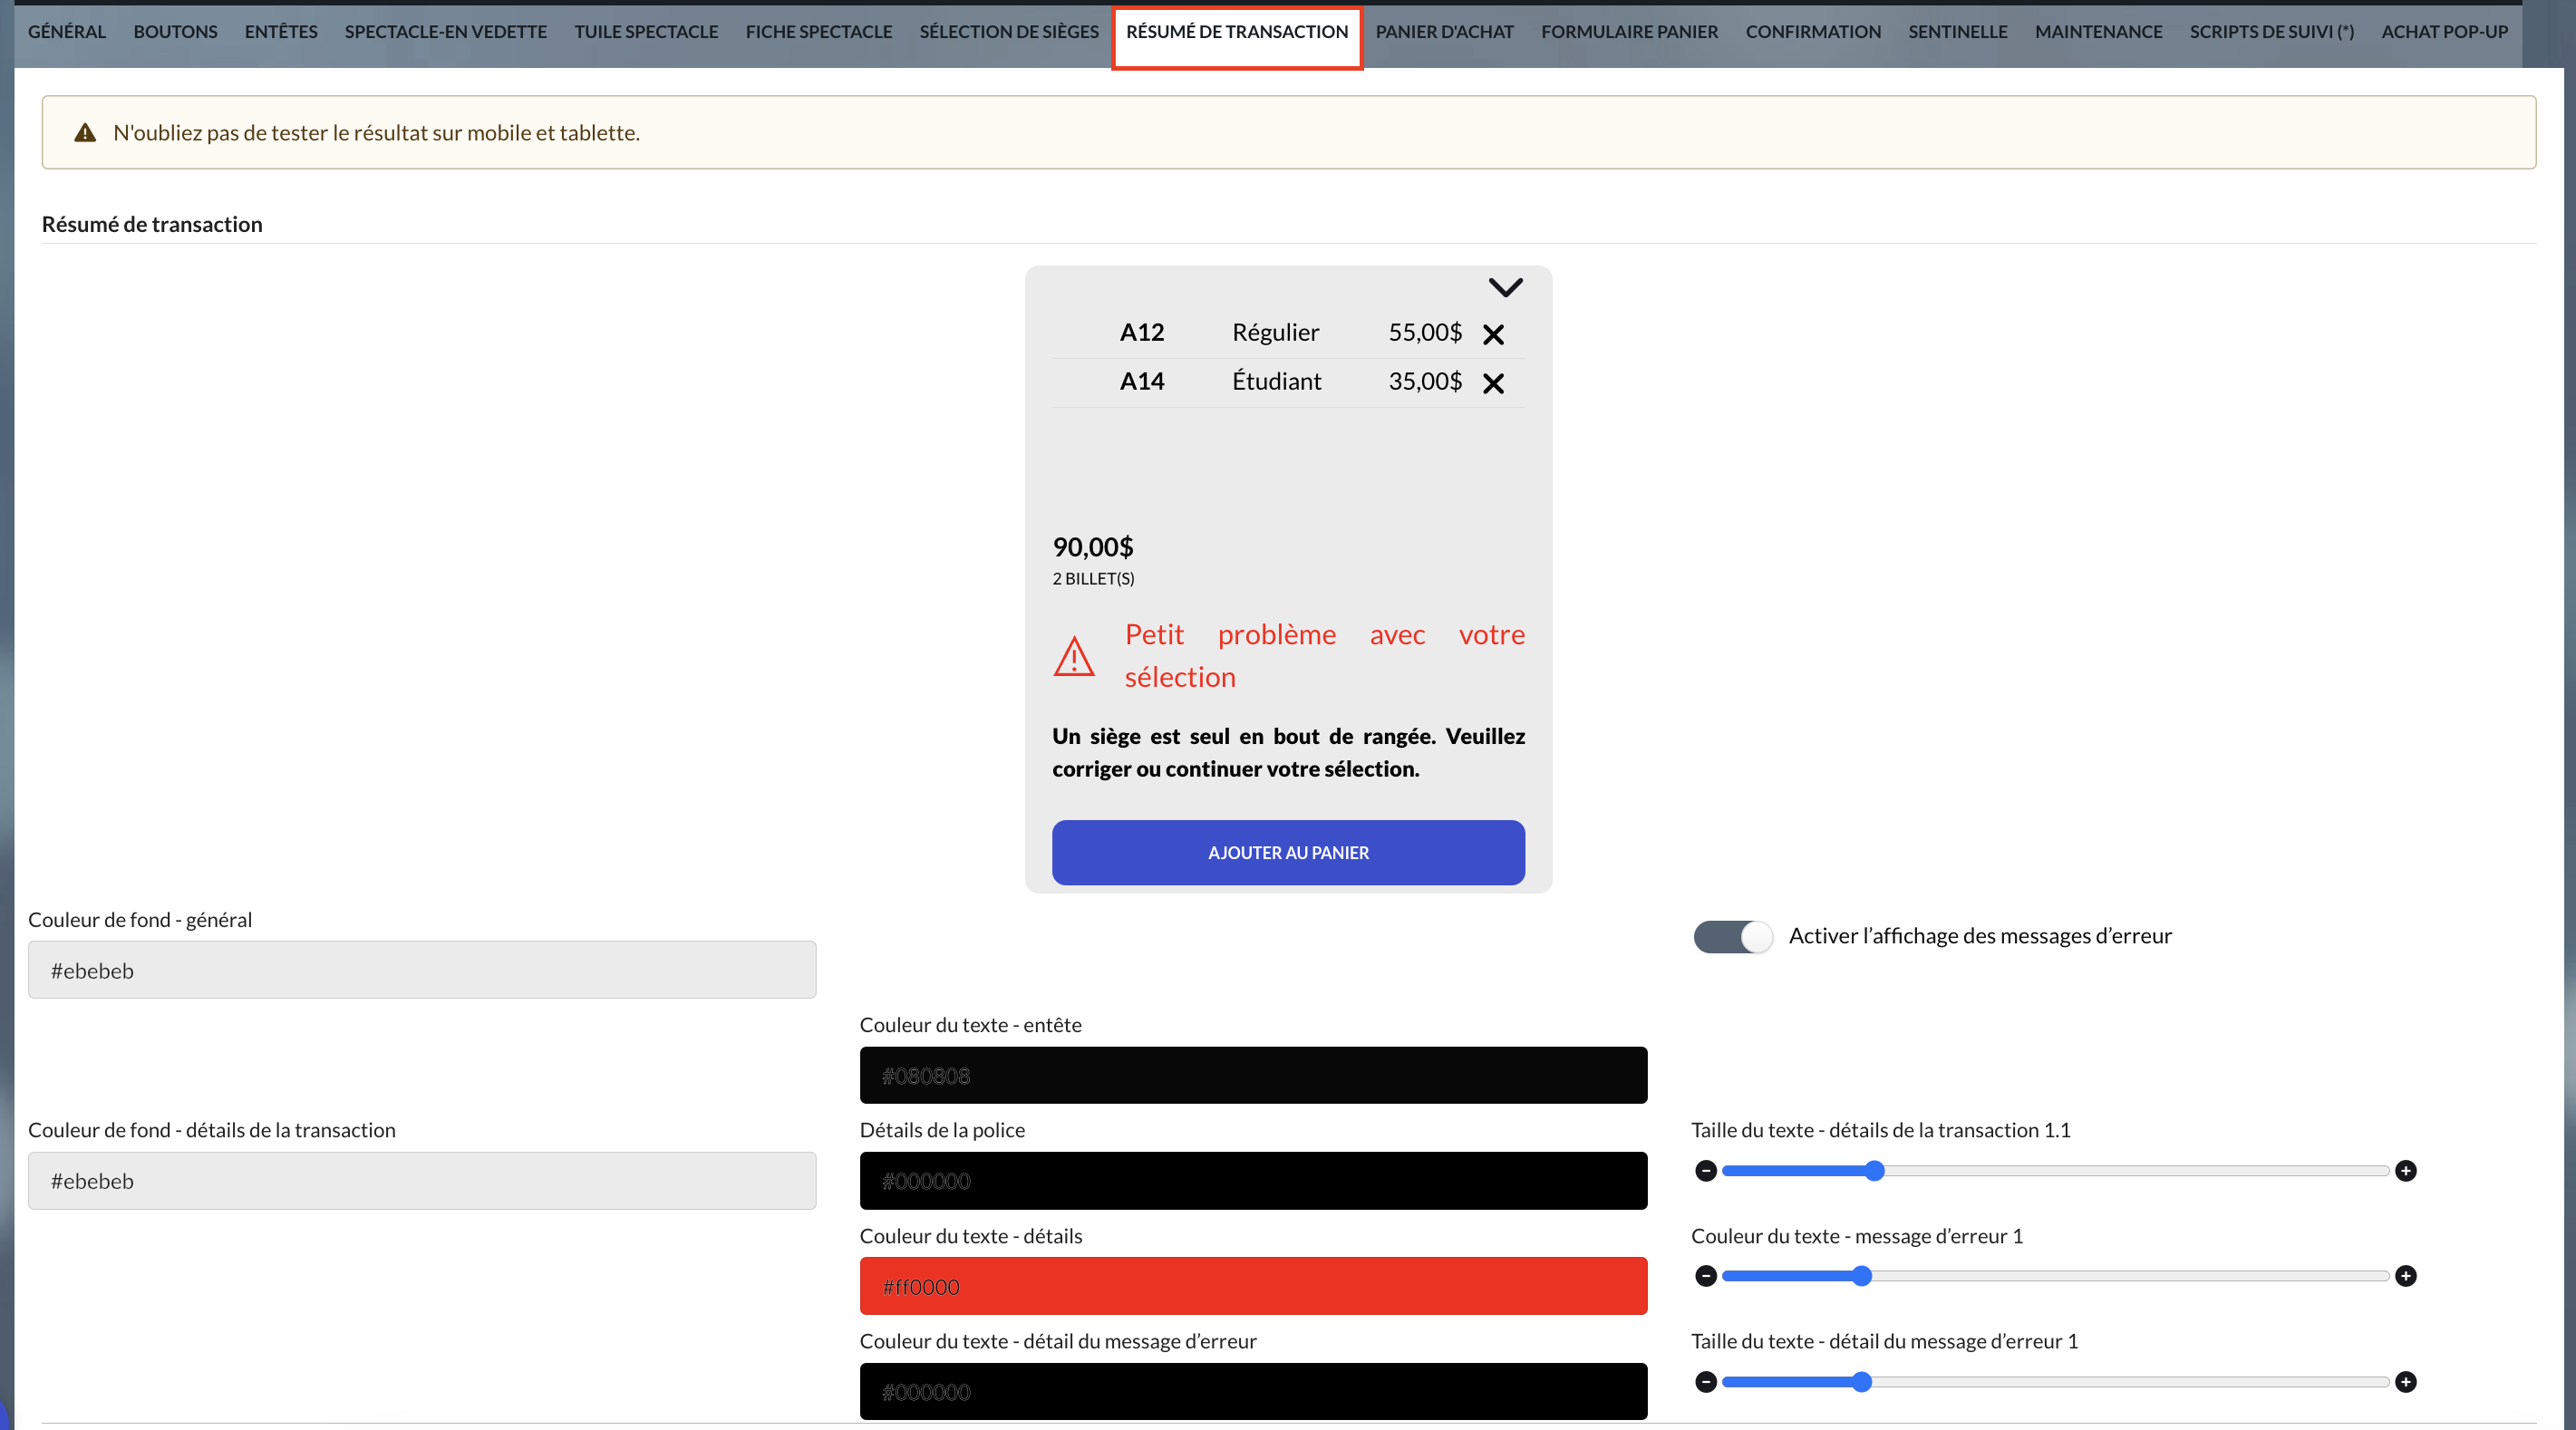Click the transaction details text size slider
2576x1430 pixels.
pyautogui.click(x=2056, y=1171)
